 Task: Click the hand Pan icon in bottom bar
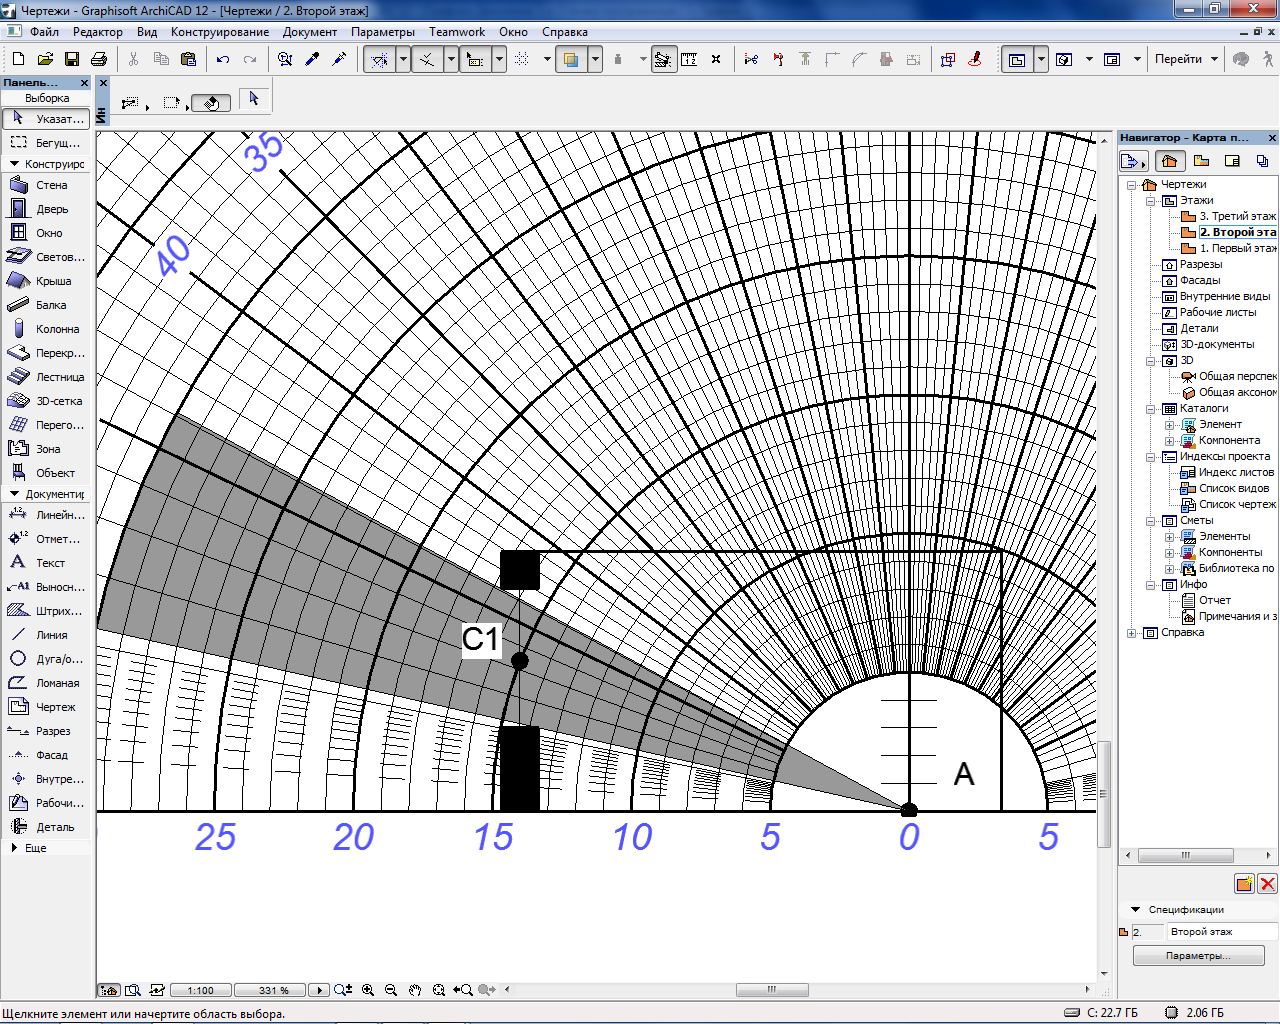point(415,990)
